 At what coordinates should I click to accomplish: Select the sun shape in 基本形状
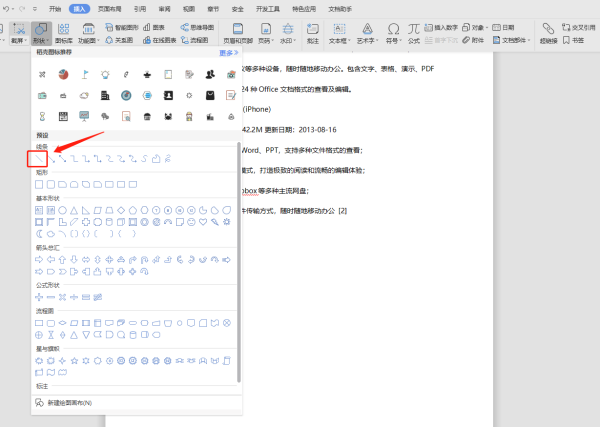pos(227,222)
